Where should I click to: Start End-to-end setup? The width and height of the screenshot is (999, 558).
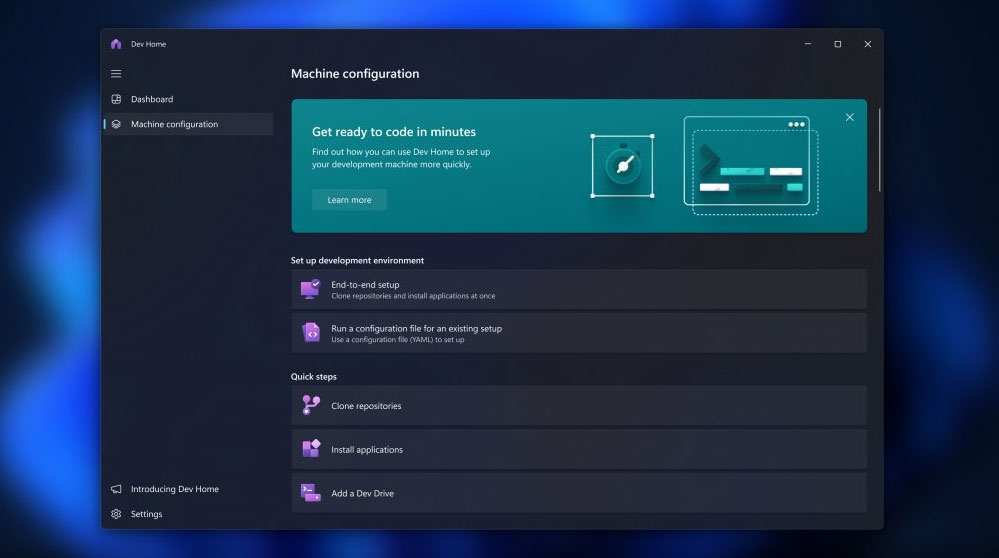pyautogui.click(x=579, y=289)
